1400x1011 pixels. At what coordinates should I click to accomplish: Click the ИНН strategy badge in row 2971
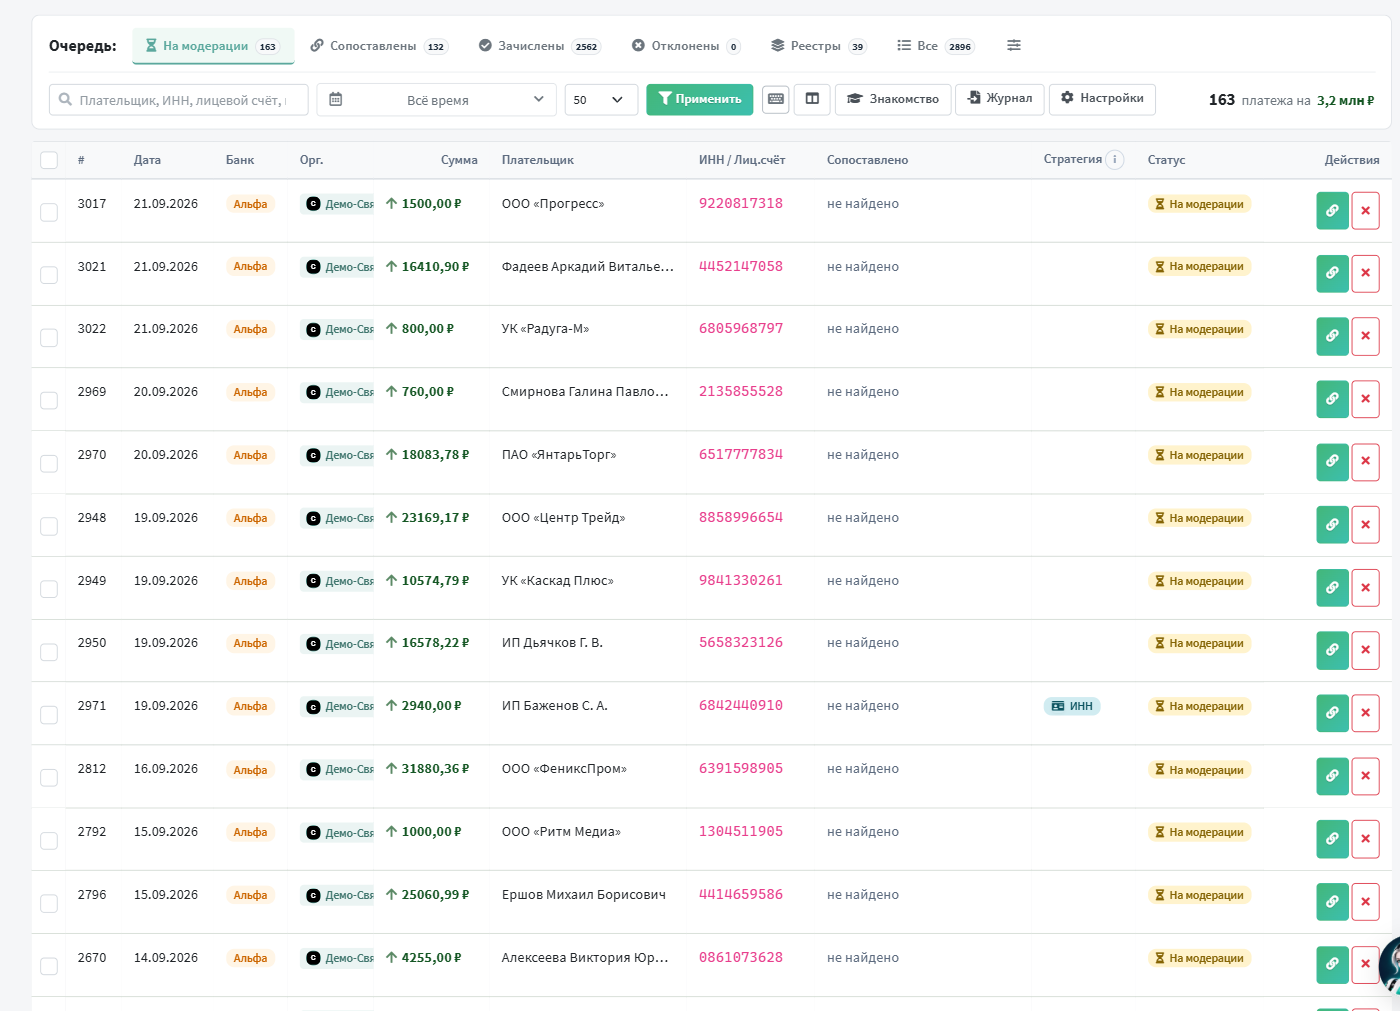(x=1072, y=706)
